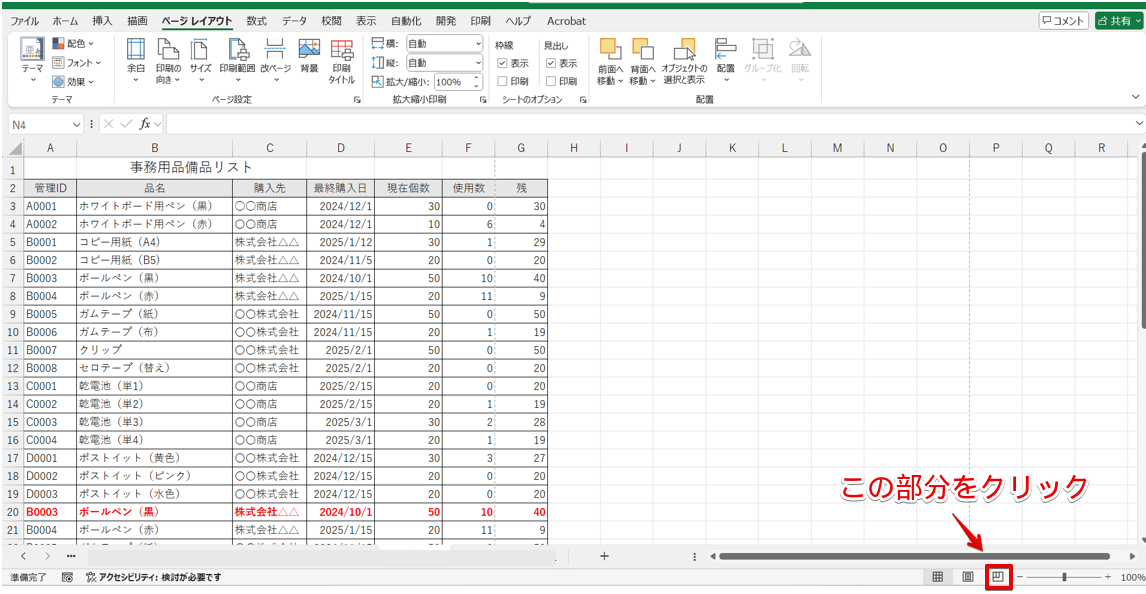
Task: Open the テーマ themes gallery
Action: (x=32, y=58)
